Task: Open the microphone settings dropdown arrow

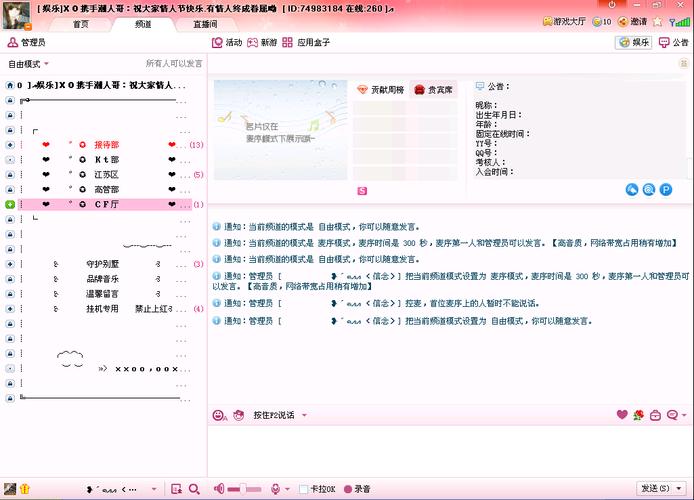Action: click(288, 489)
